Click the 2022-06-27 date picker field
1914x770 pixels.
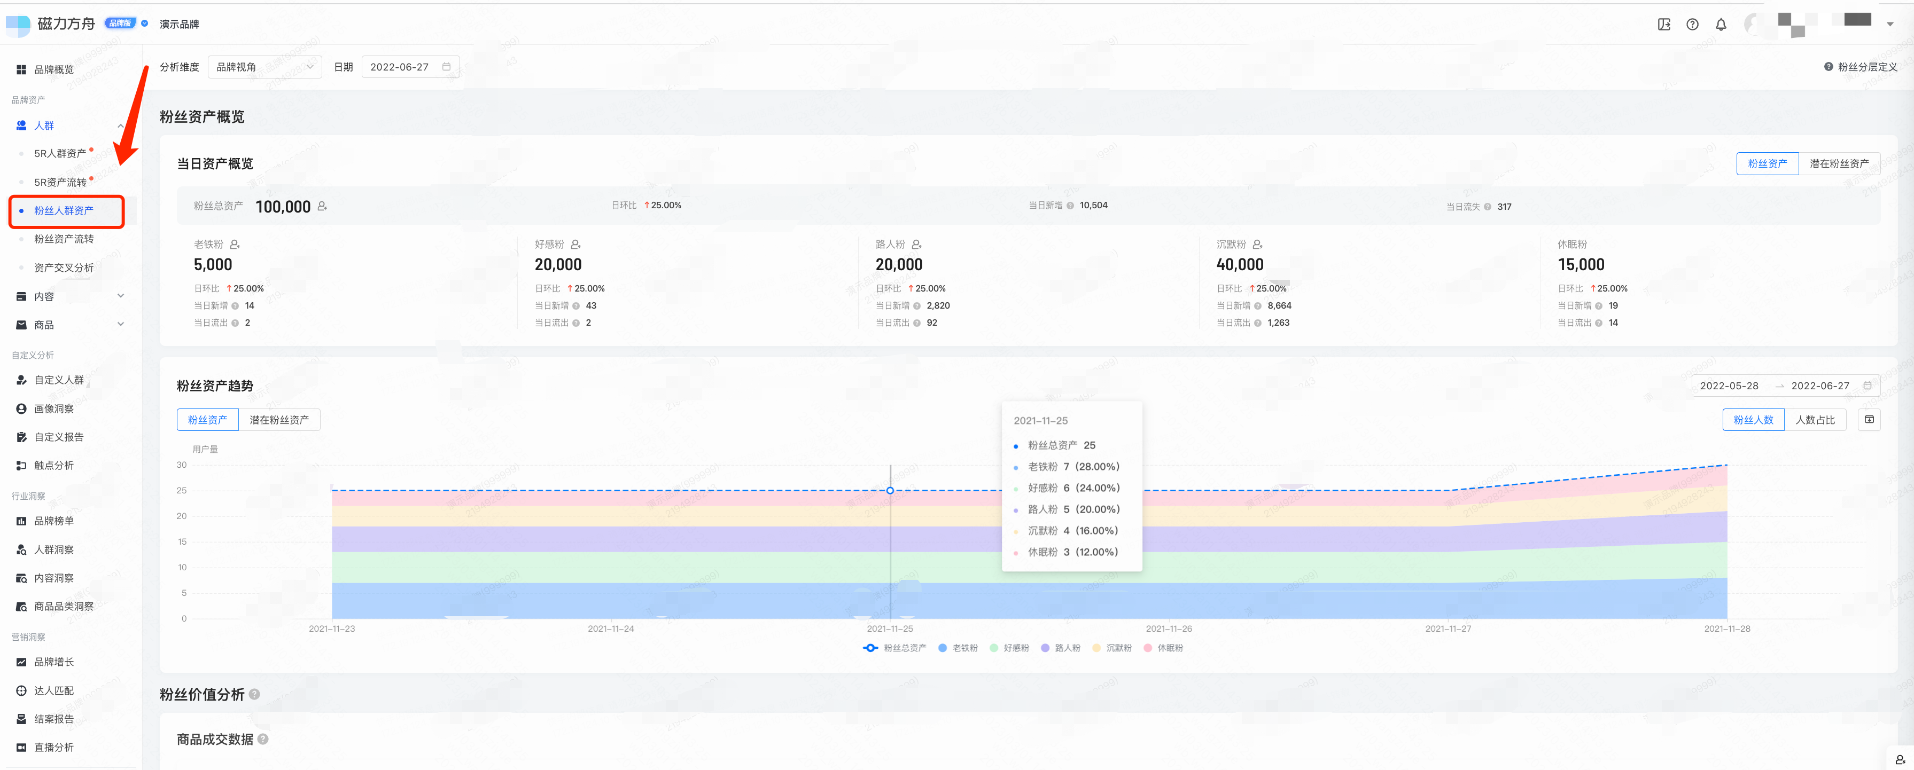[x=409, y=67]
